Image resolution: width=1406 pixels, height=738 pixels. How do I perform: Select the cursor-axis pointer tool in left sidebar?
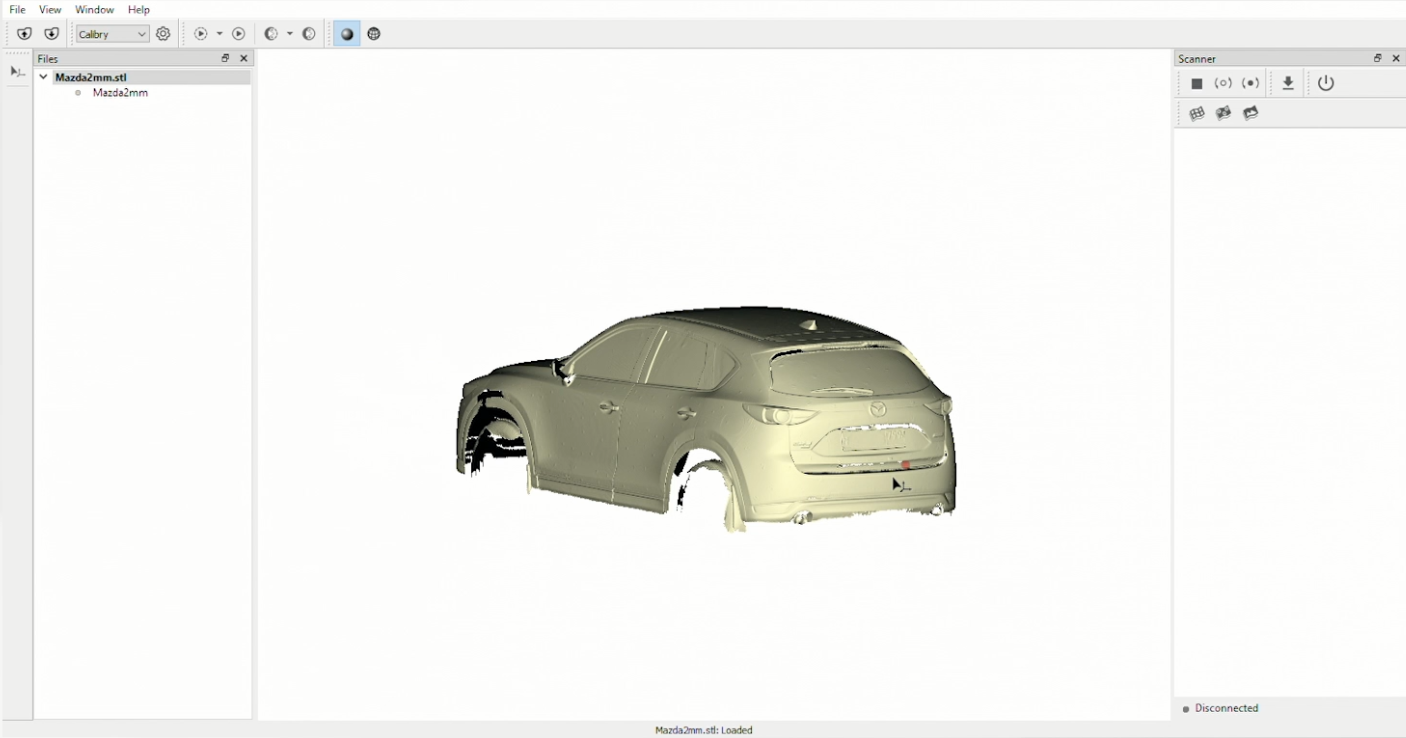(17, 72)
